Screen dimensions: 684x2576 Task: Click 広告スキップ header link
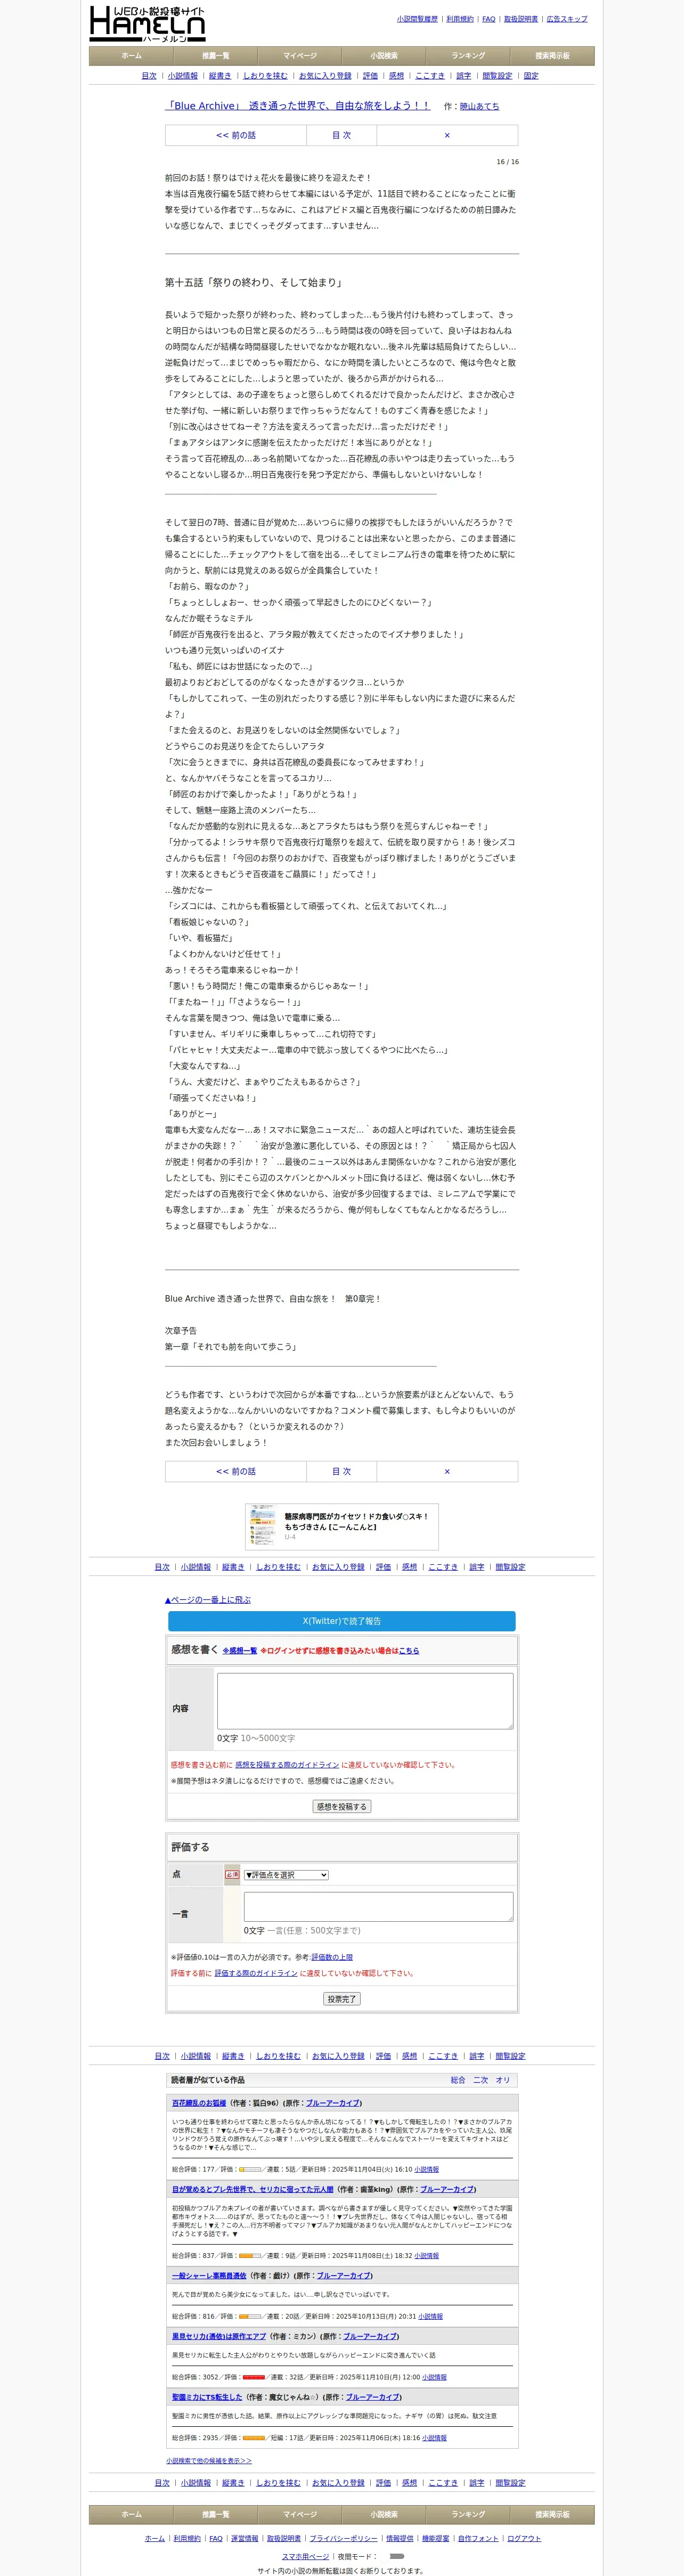tap(567, 19)
